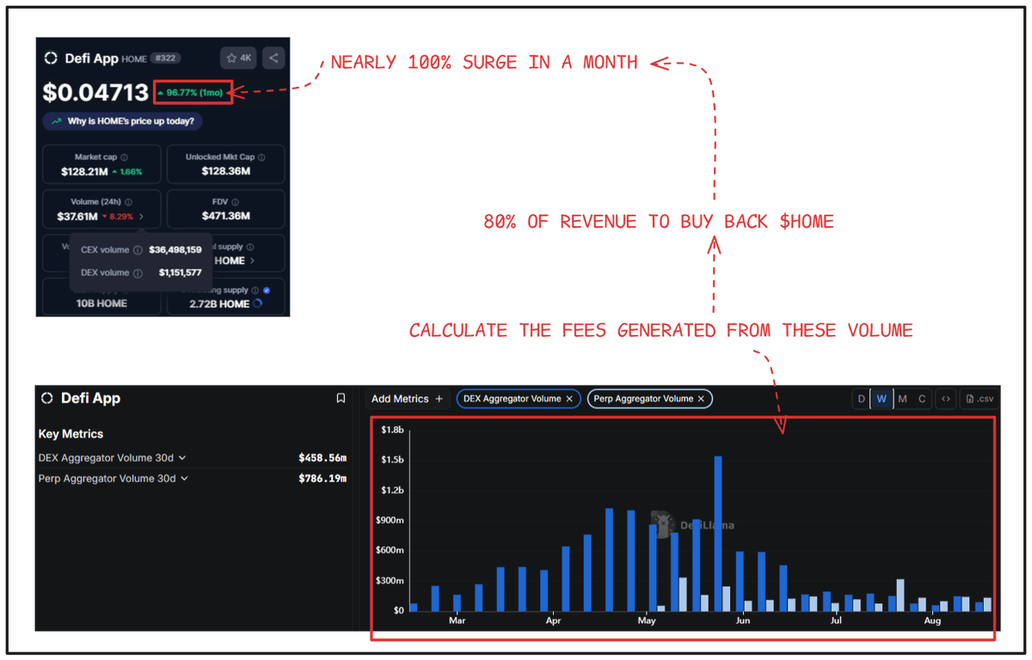Switch chart to Monthly (M) interval

(902, 399)
